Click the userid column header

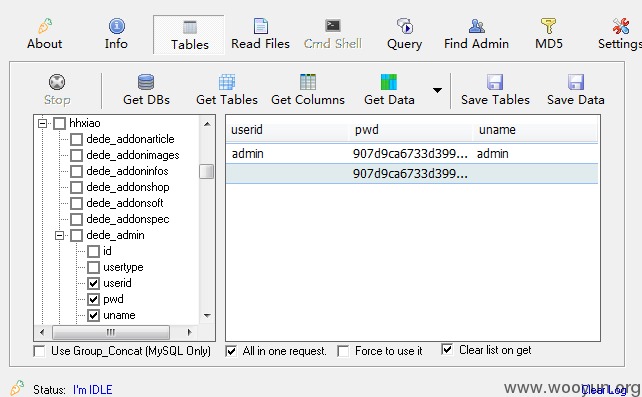(287, 130)
